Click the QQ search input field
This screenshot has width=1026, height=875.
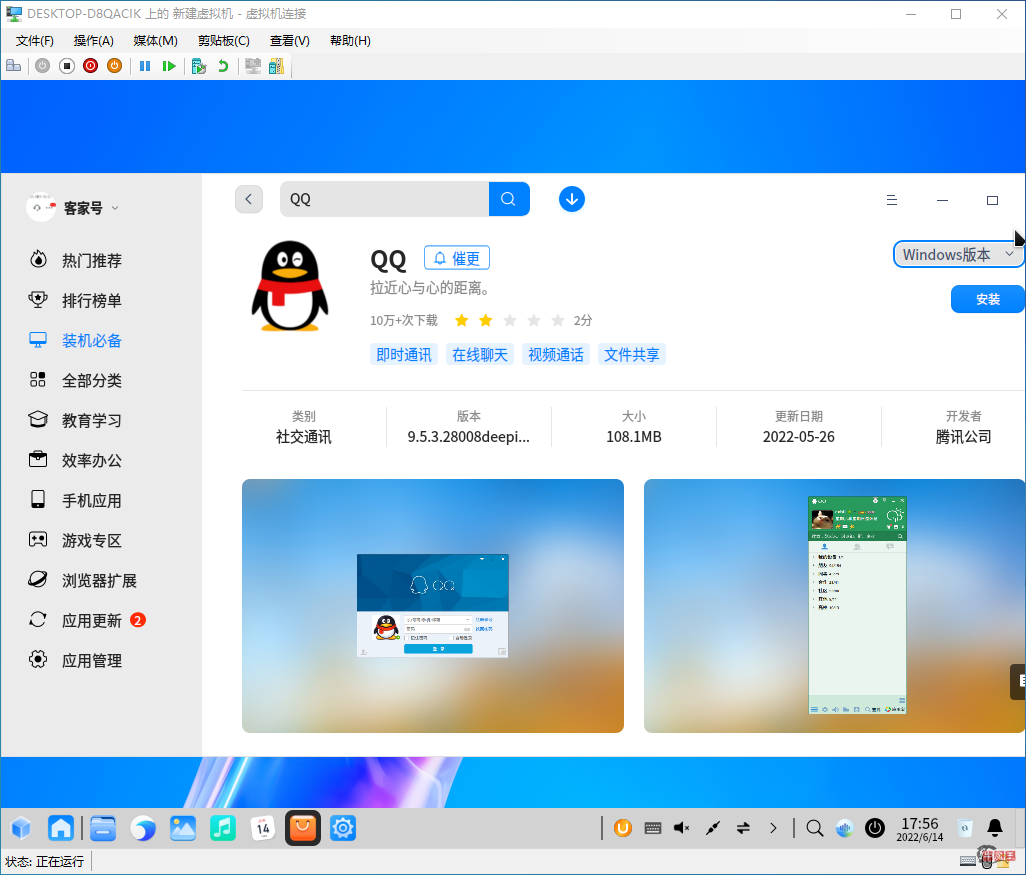click(384, 199)
